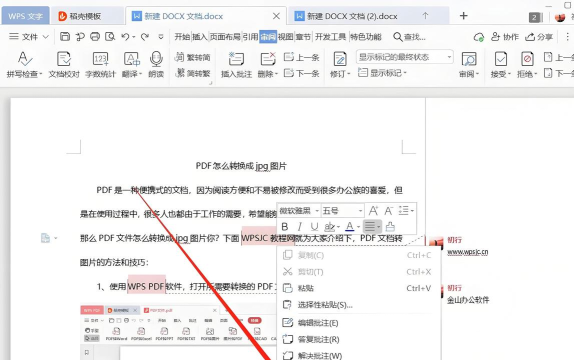Expand the 文件 menu arrow
The width and height of the screenshot is (574, 360).
tap(46, 37)
